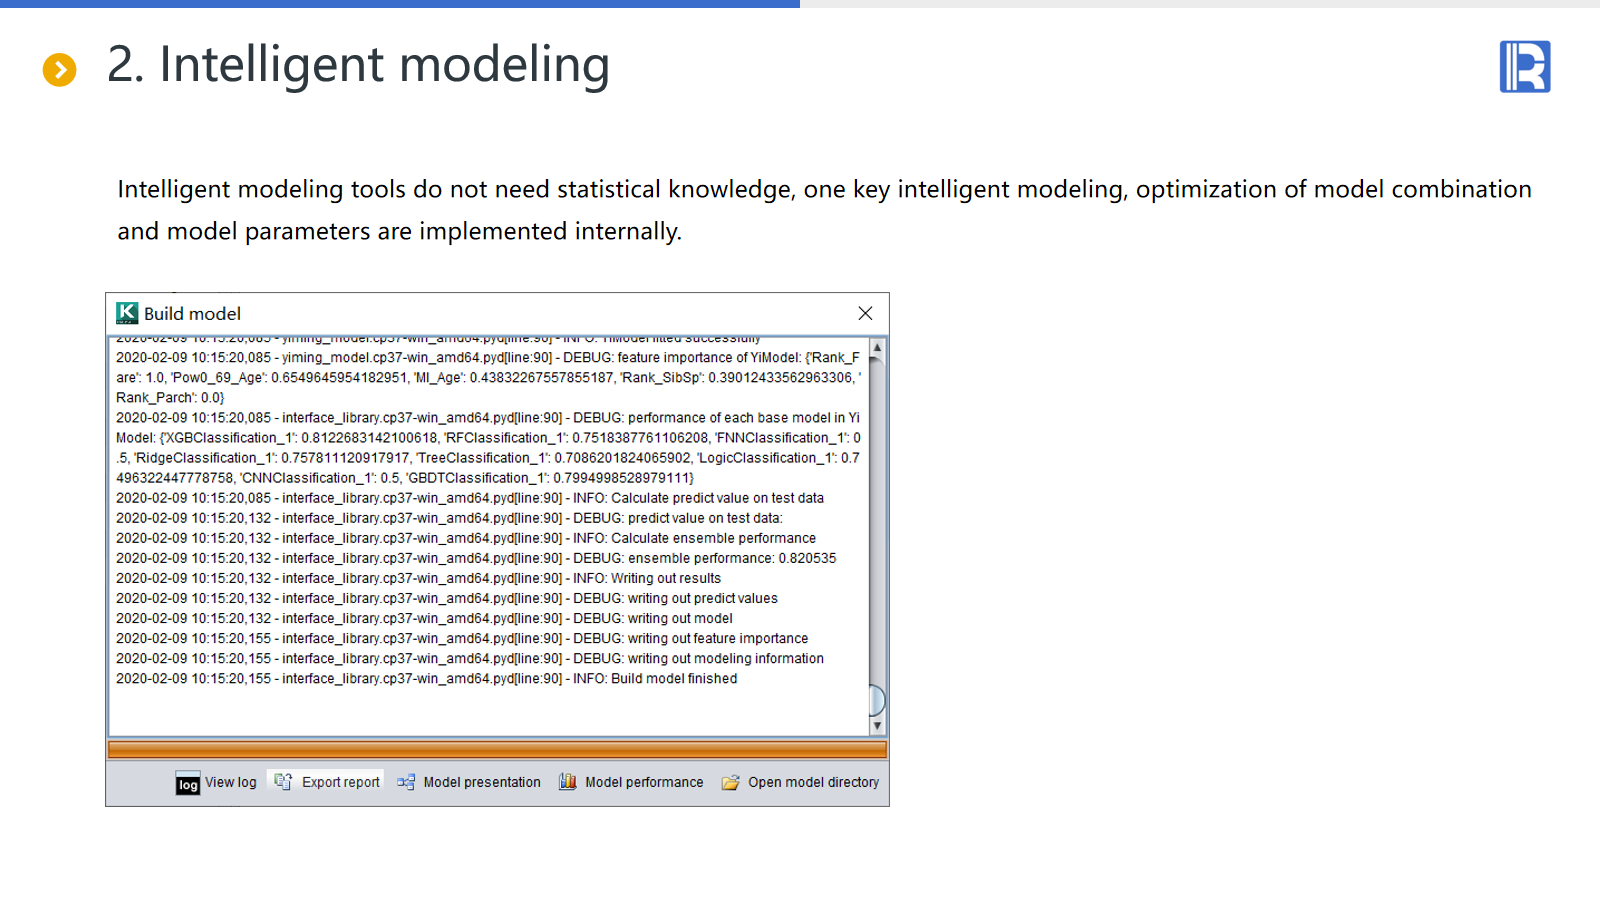1600x900 pixels.
Task: Click the View log icon
Action: [x=188, y=784]
